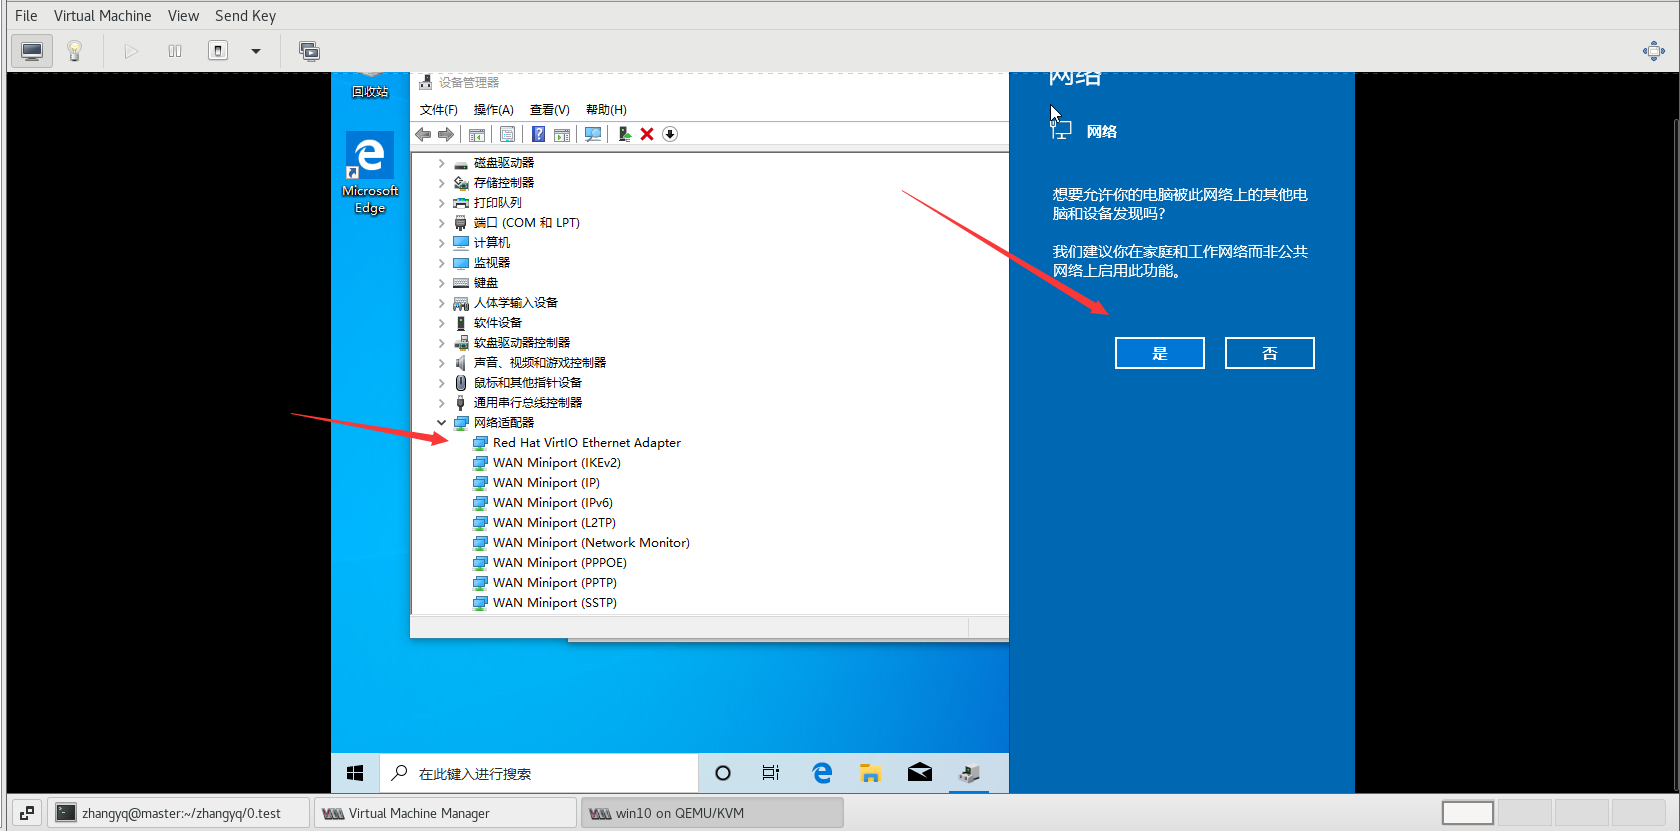Screen dimensions: 1680x831
Task: Open the manage VM snapshots icon
Action: (310, 51)
